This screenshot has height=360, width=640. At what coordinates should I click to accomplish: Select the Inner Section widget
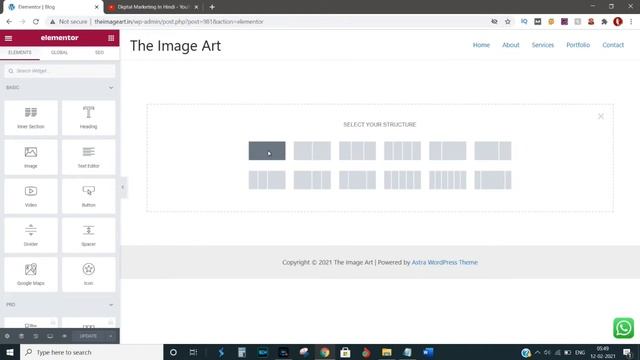tap(31, 118)
